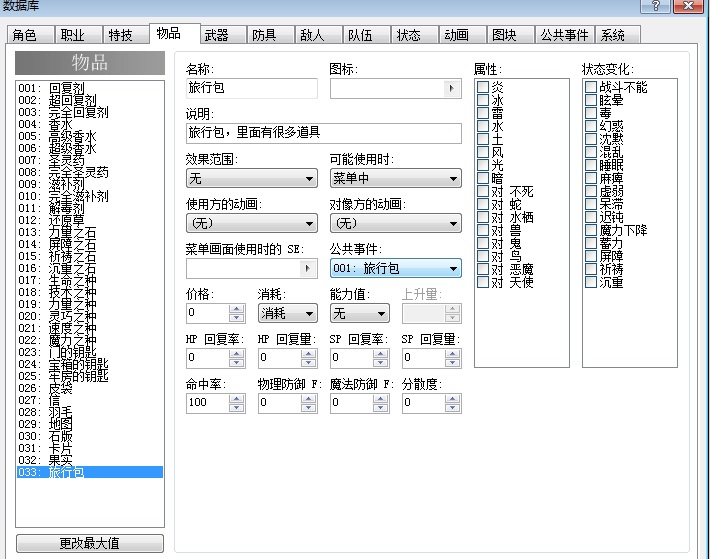Switch to the 武器 tab
Image resolution: width=710 pixels, height=559 pixels.
point(223,35)
